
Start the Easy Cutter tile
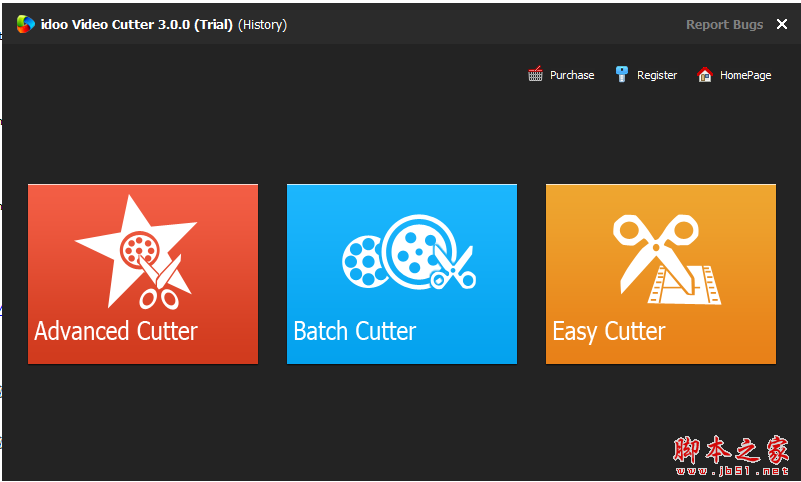point(661,274)
